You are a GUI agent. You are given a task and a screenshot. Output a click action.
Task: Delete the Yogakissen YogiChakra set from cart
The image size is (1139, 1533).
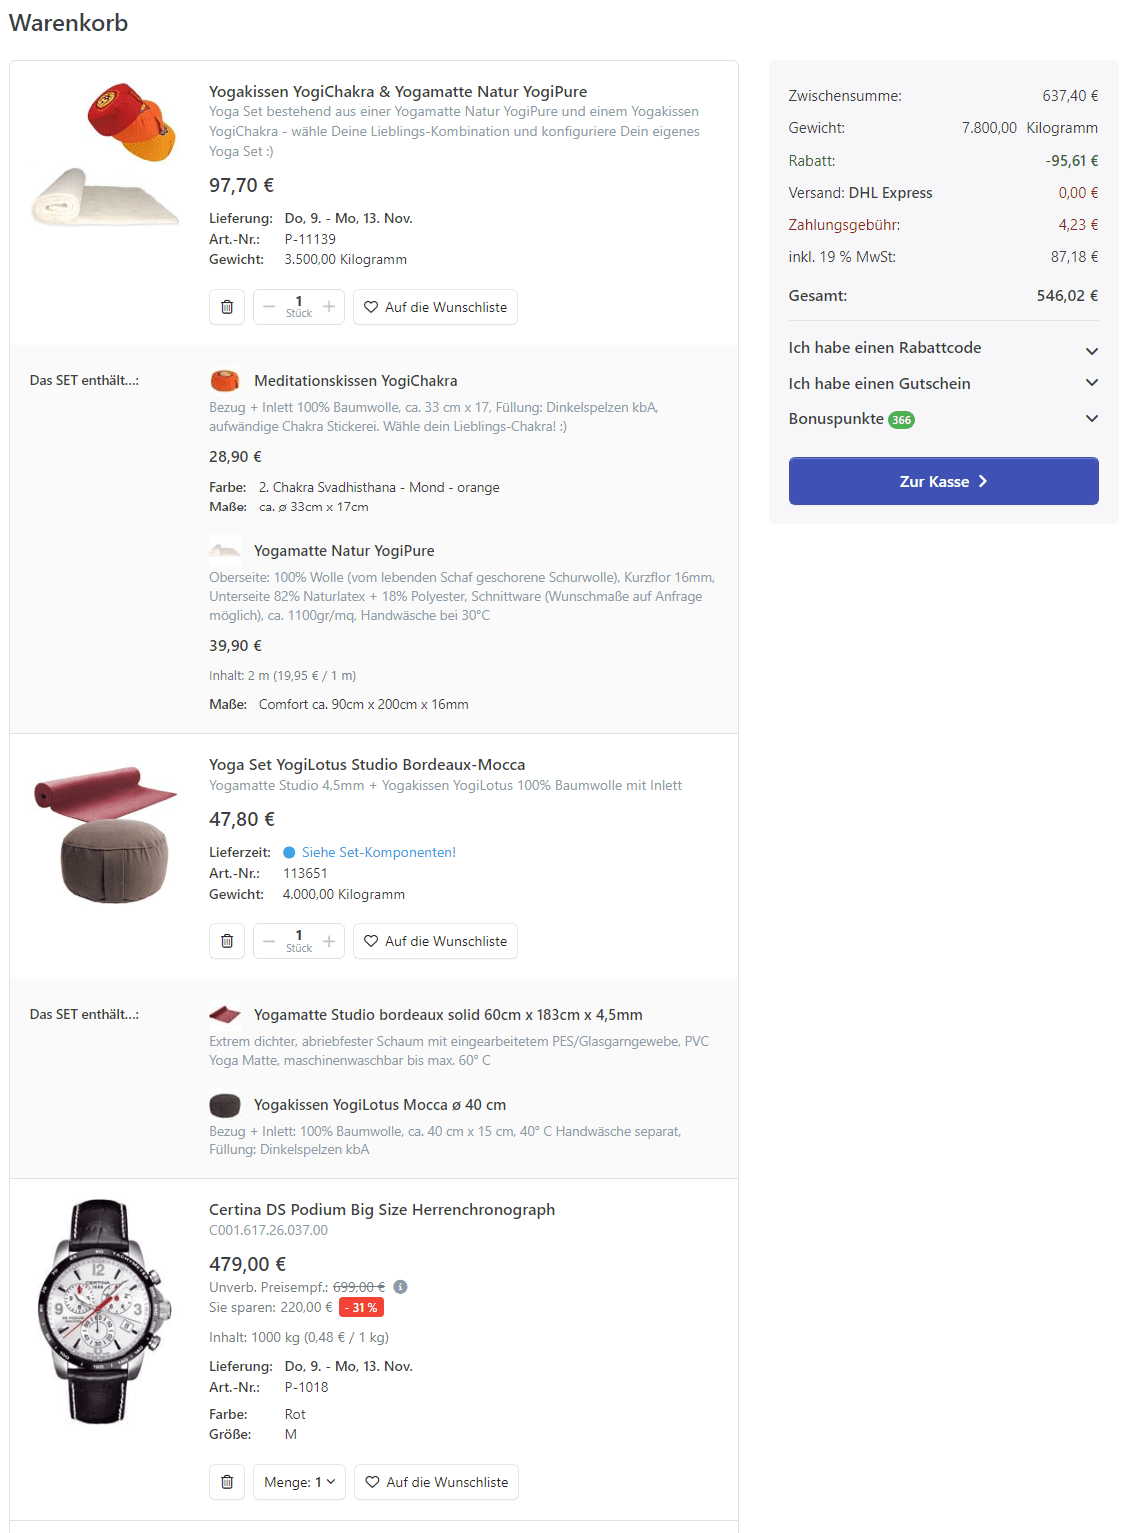227,307
